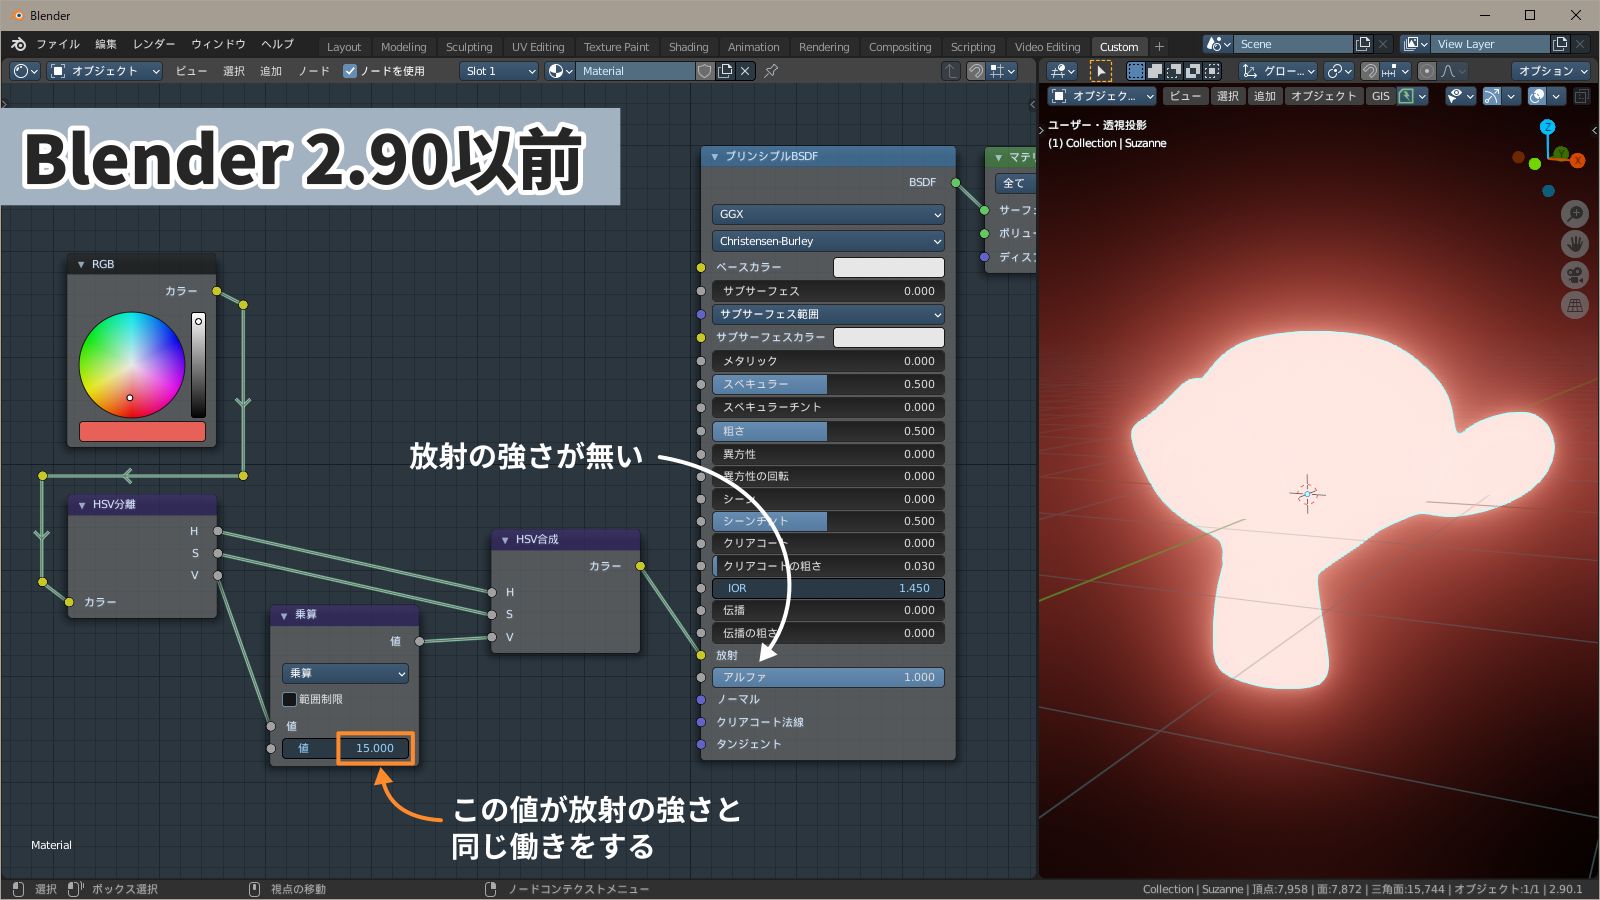Image resolution: width=1600 pixels, height=900 pixels.
Task: Toggle node editor snapping magnet icon
Action: tap(976, 71)
